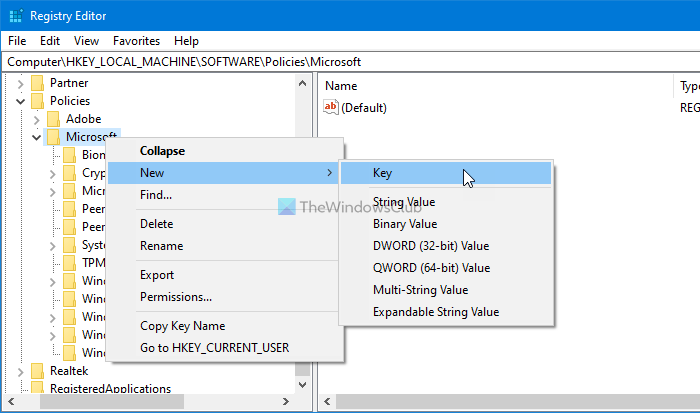The width and height of the screenshot is (700, 413).
Task: Open the Help menu
Action: pyautogui.click(x=186, y=41)
